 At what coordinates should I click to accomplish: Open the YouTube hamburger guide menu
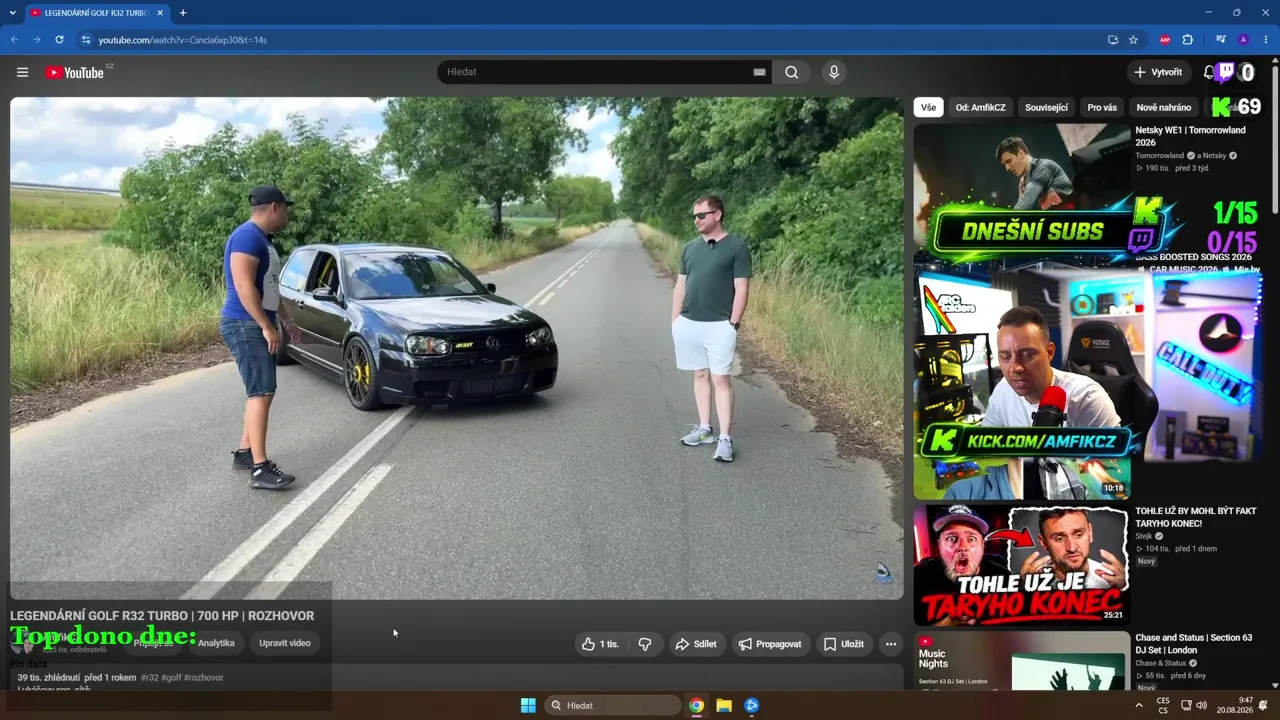point(22,72)
